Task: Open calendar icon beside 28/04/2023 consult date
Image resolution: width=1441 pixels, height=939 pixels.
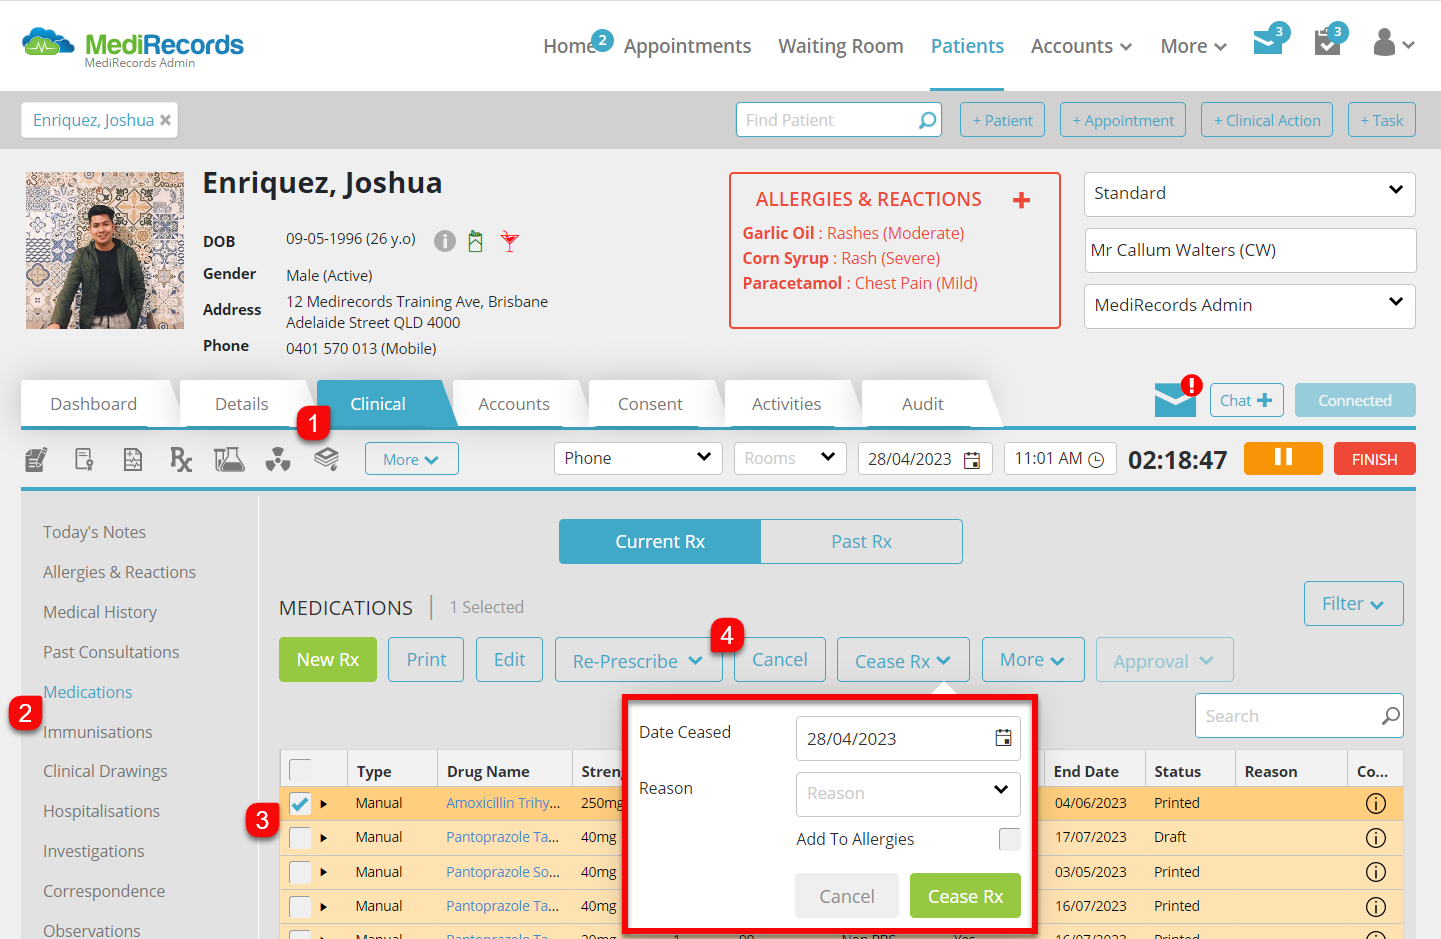Action: (972, 460)
